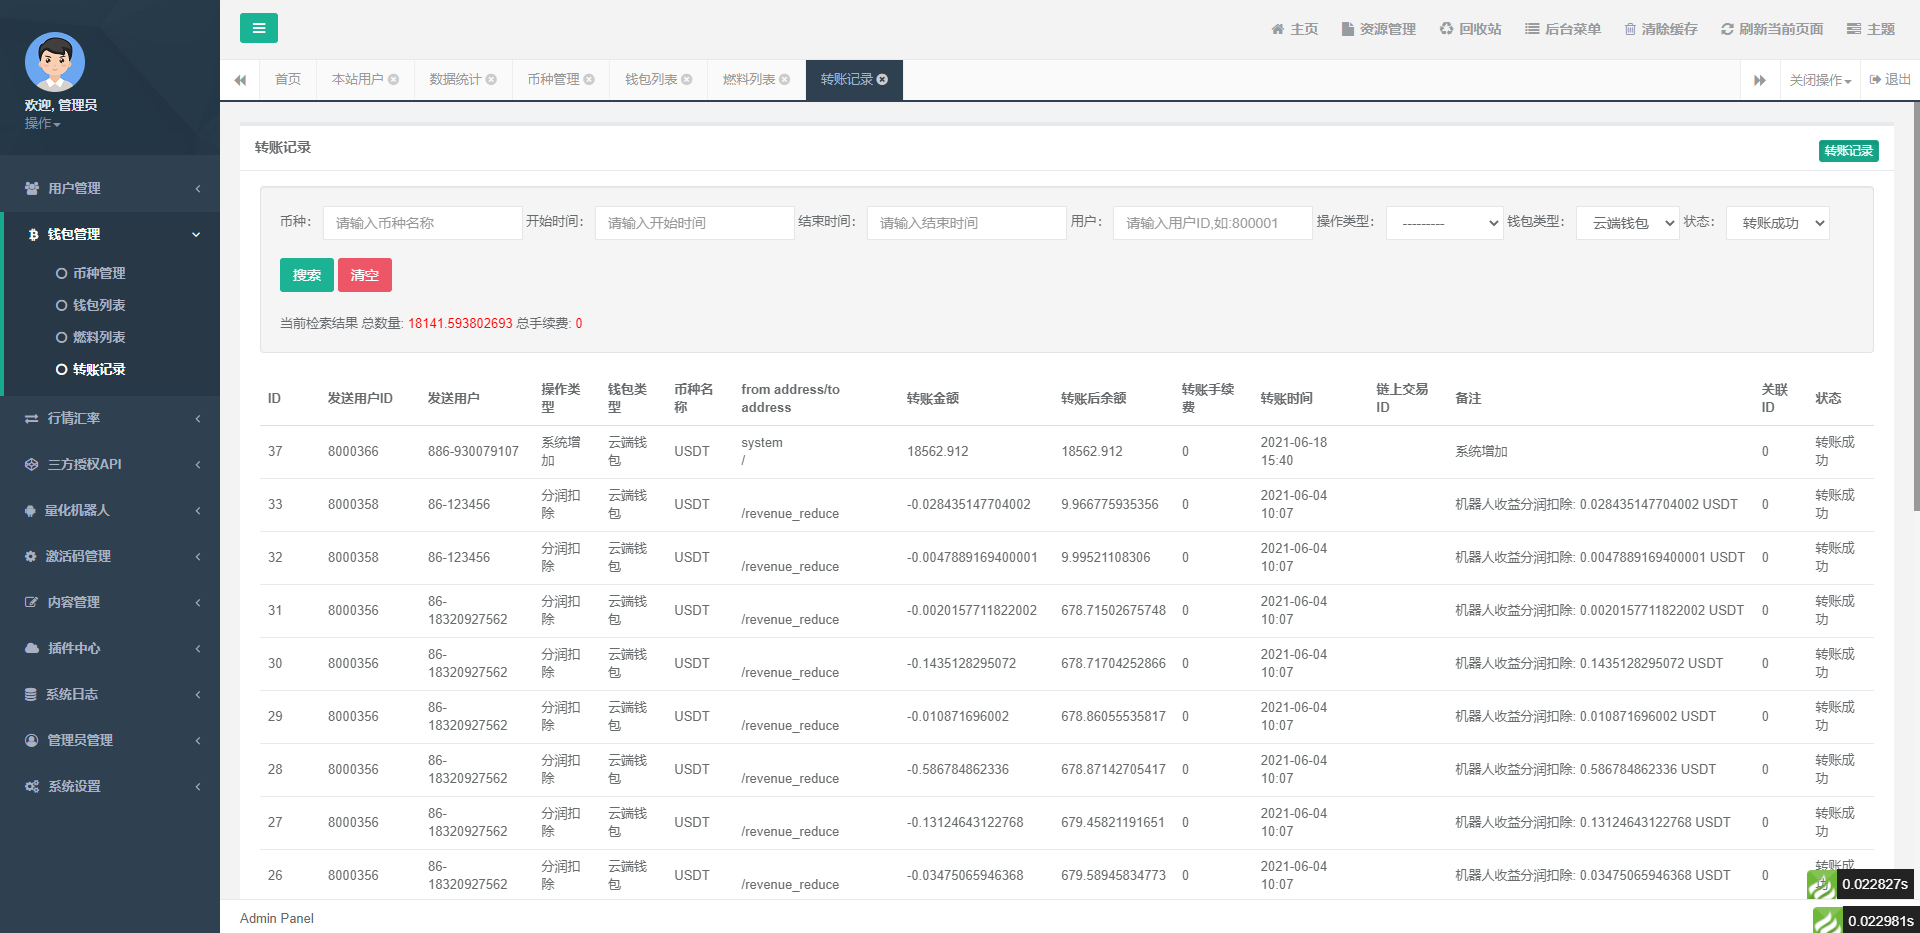Expand the 操作 dropdown under 欢迎管理员
This screenshot has width=1920, height=933.
pos(41,123)
